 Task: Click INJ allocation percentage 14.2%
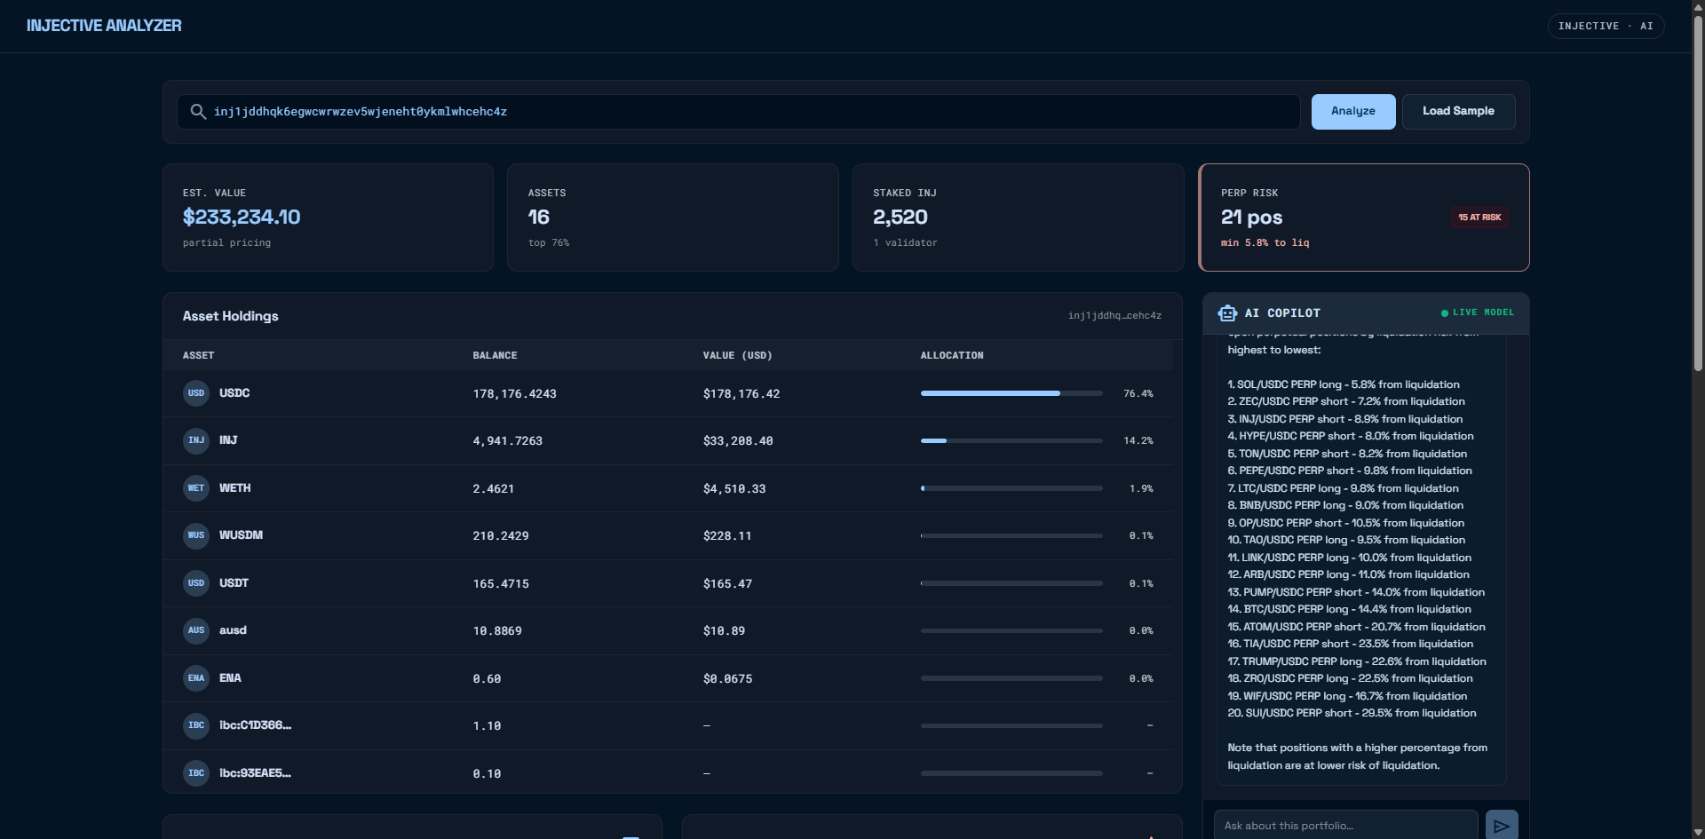(1138, 441)
